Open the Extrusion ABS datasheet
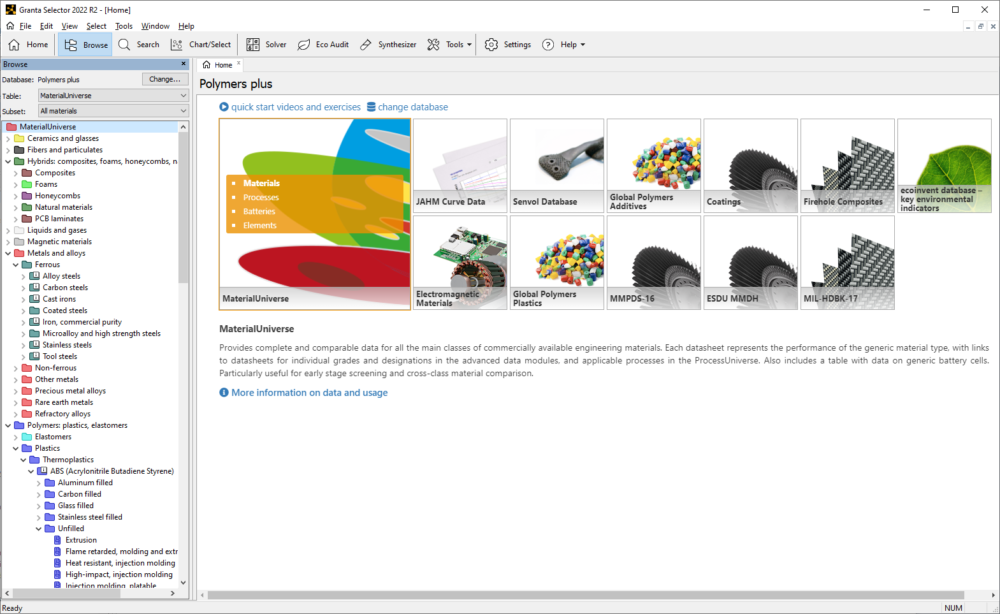 [x=81, y=540]
